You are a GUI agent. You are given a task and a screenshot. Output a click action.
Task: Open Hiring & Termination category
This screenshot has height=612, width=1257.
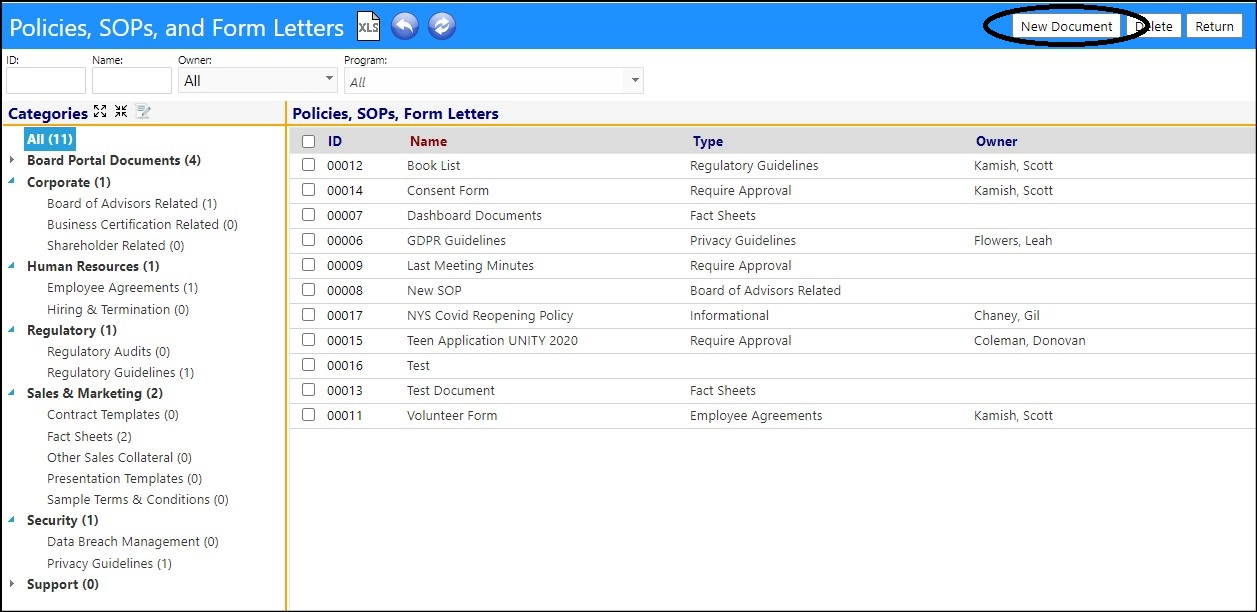click(x=118, y=309)
